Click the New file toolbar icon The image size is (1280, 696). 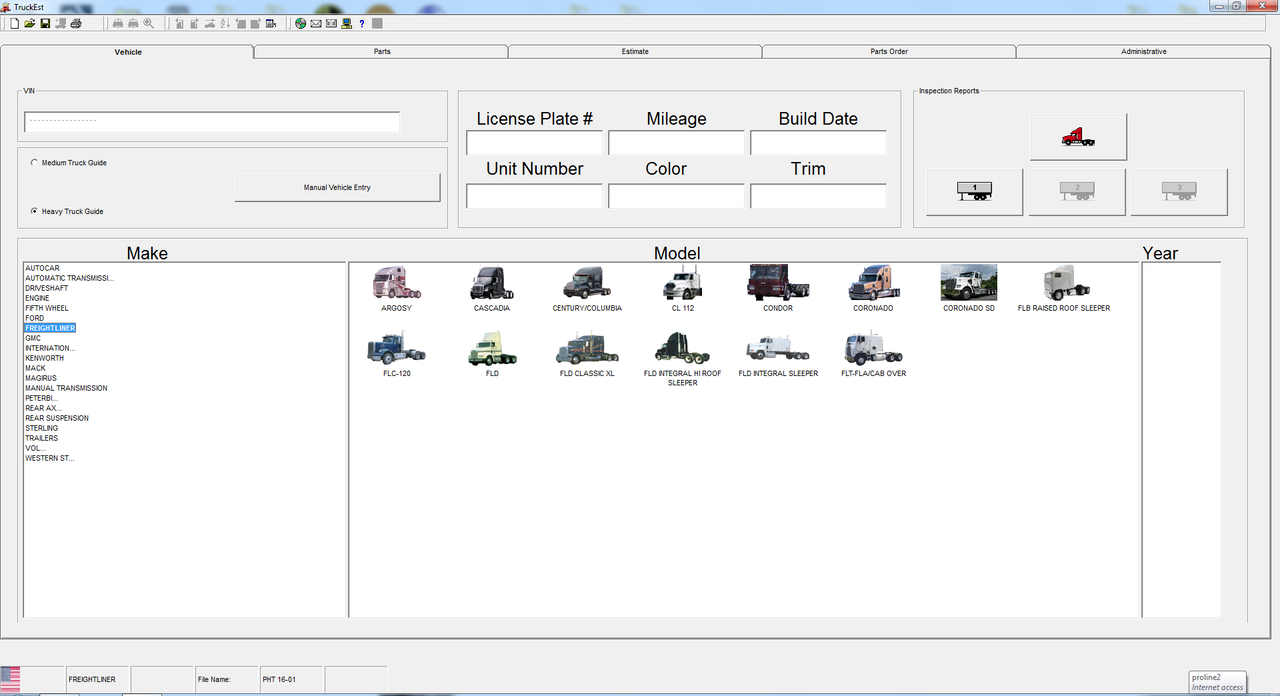coord(14,23)
